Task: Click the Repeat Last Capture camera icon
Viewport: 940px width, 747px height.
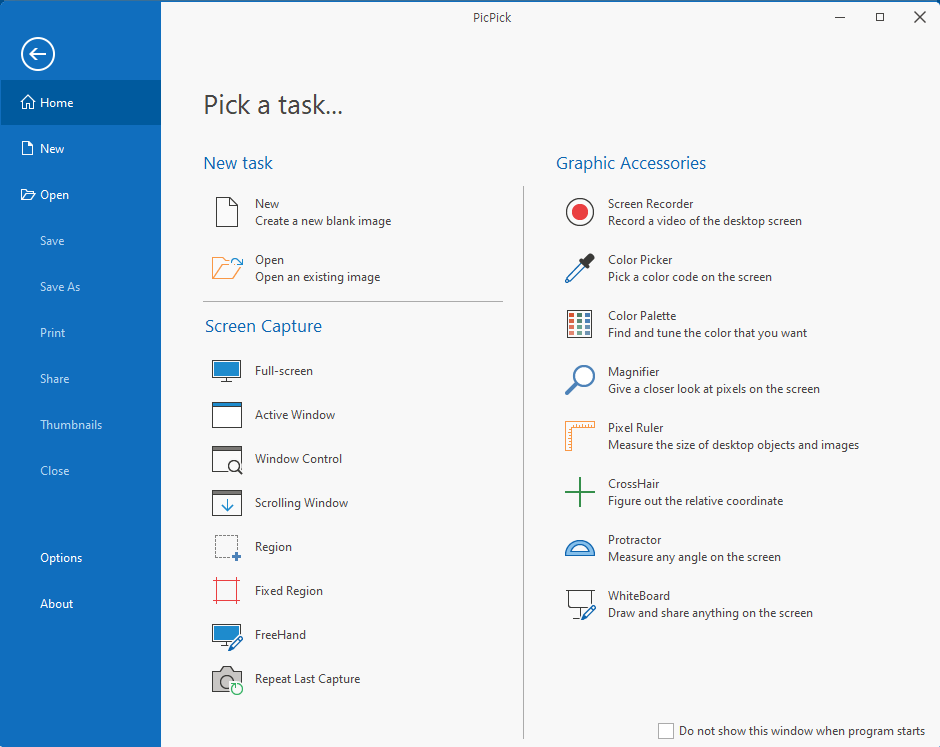Action: (227, 680)
